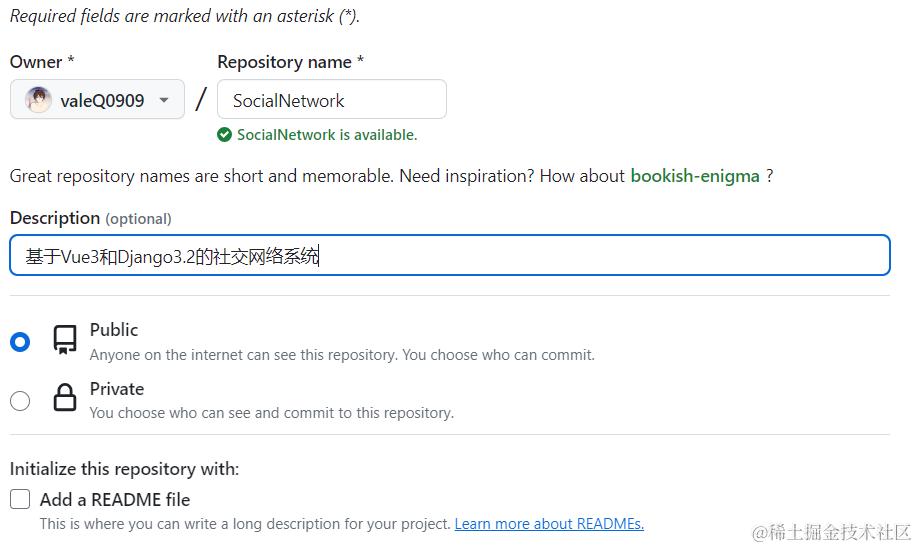Click the Description (optional) label
This screenshot has height=549, width=918.
90,218
